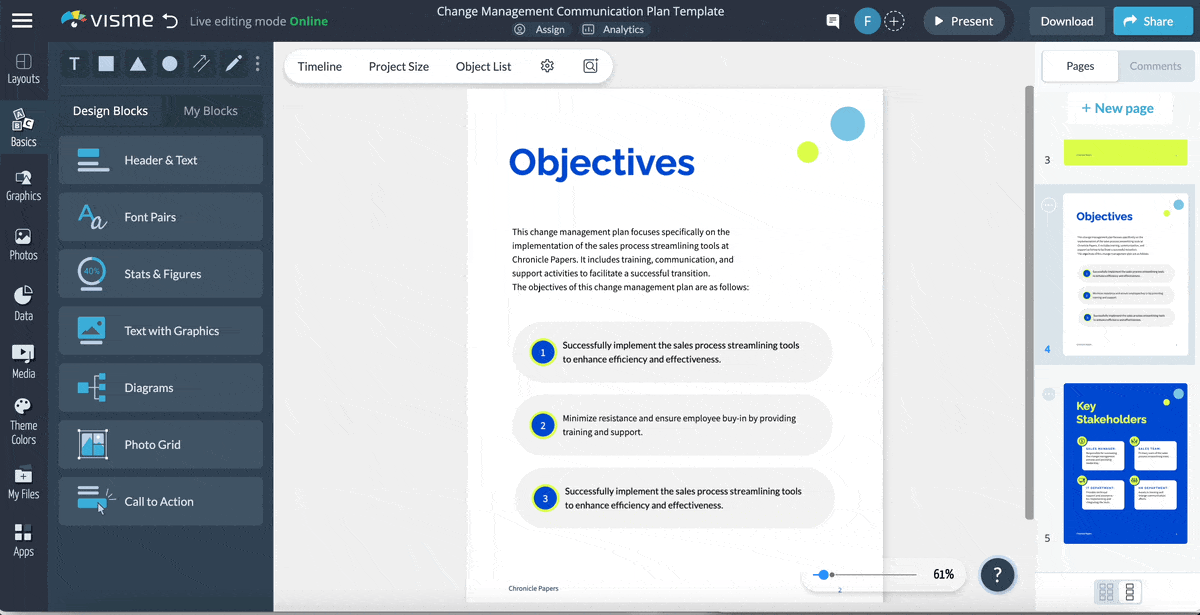
Task: Add a New page
Action: pos(1119,108)
